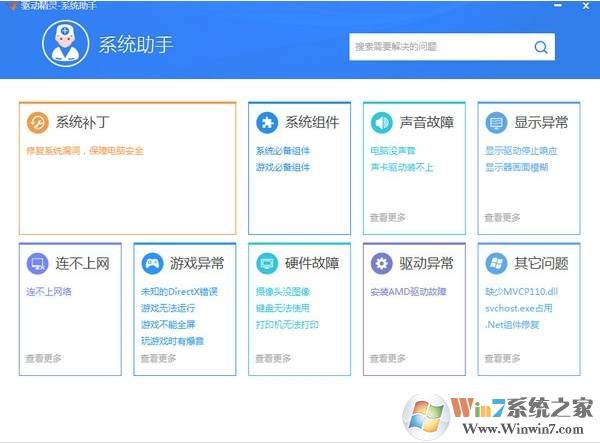Click the puzzle piece 系统组件 icon
The width and height of the screenshot is (600, 443).
(267, 123)
